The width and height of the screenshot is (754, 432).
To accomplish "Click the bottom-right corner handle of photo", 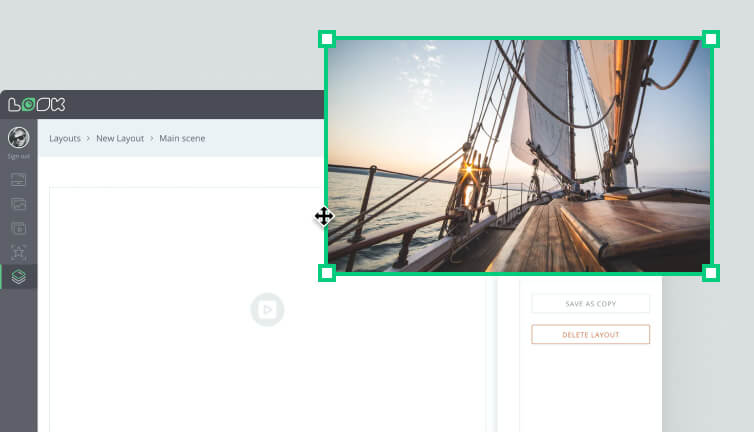I will click(711, 273).
